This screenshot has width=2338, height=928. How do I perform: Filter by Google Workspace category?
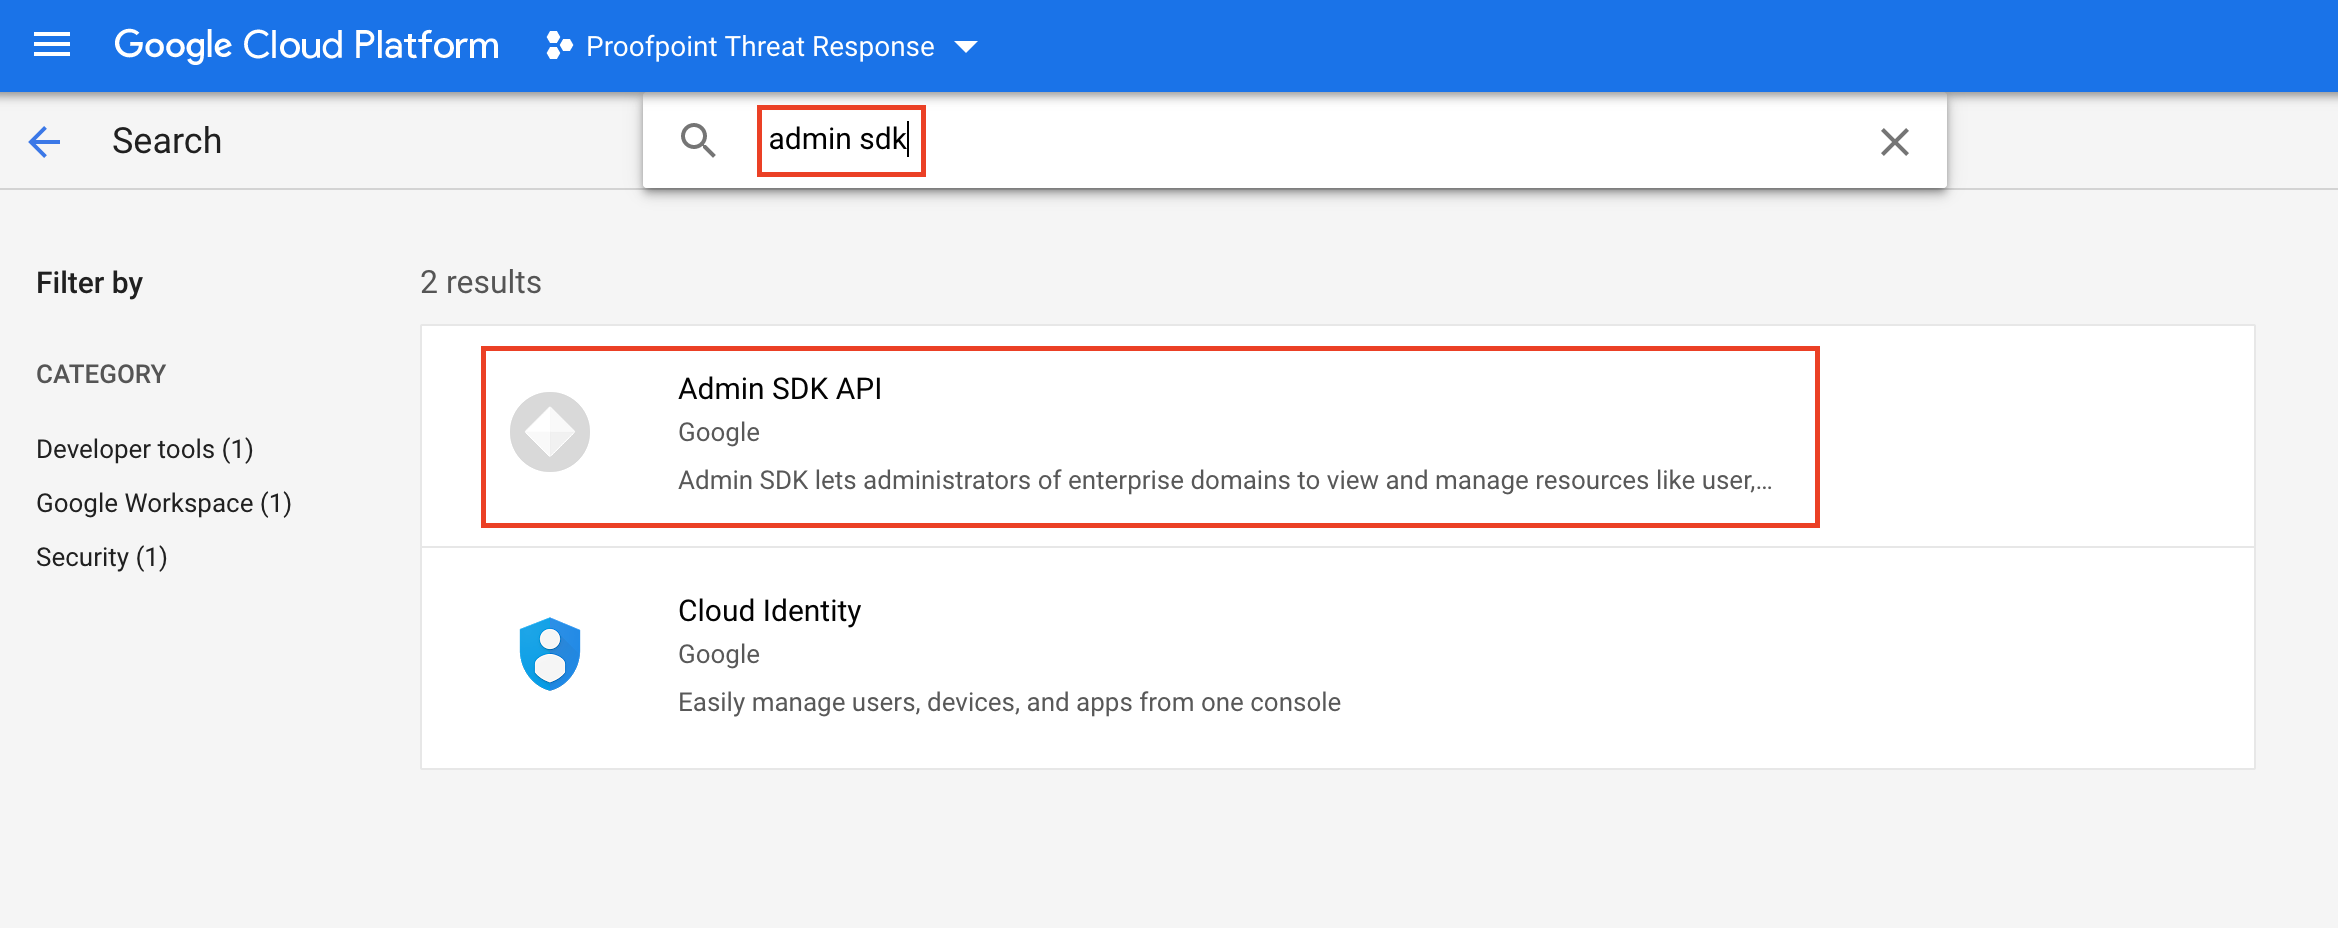164,503
